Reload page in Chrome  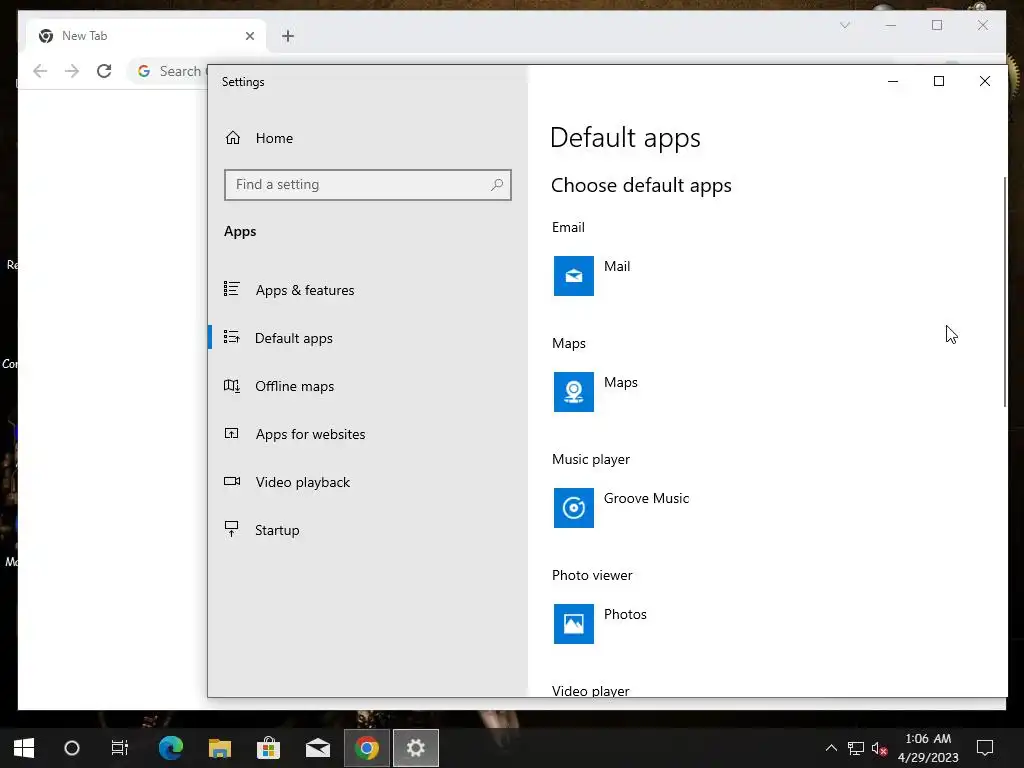(x=104, y=71)
